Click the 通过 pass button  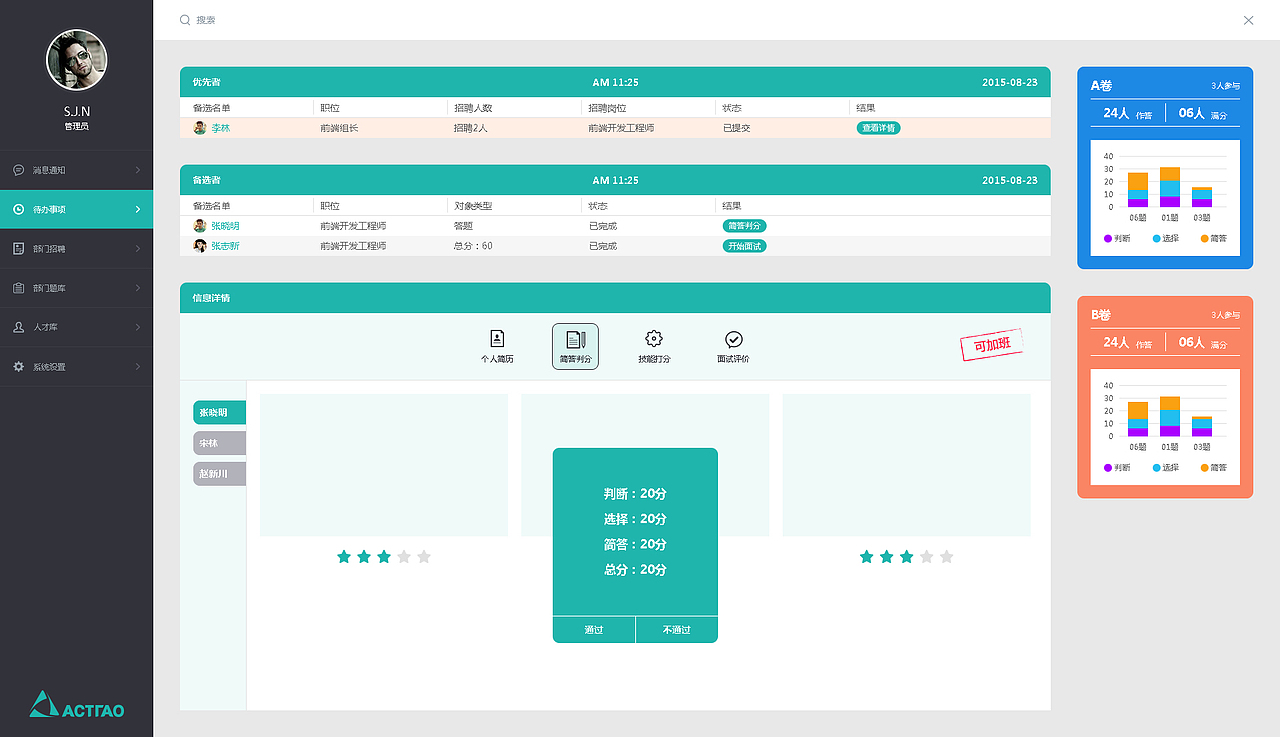point(594,629)
